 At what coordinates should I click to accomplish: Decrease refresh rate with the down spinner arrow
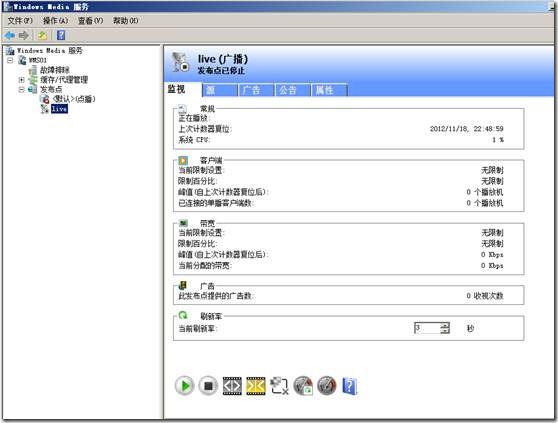pyautogui.click(x=445, y=331)
